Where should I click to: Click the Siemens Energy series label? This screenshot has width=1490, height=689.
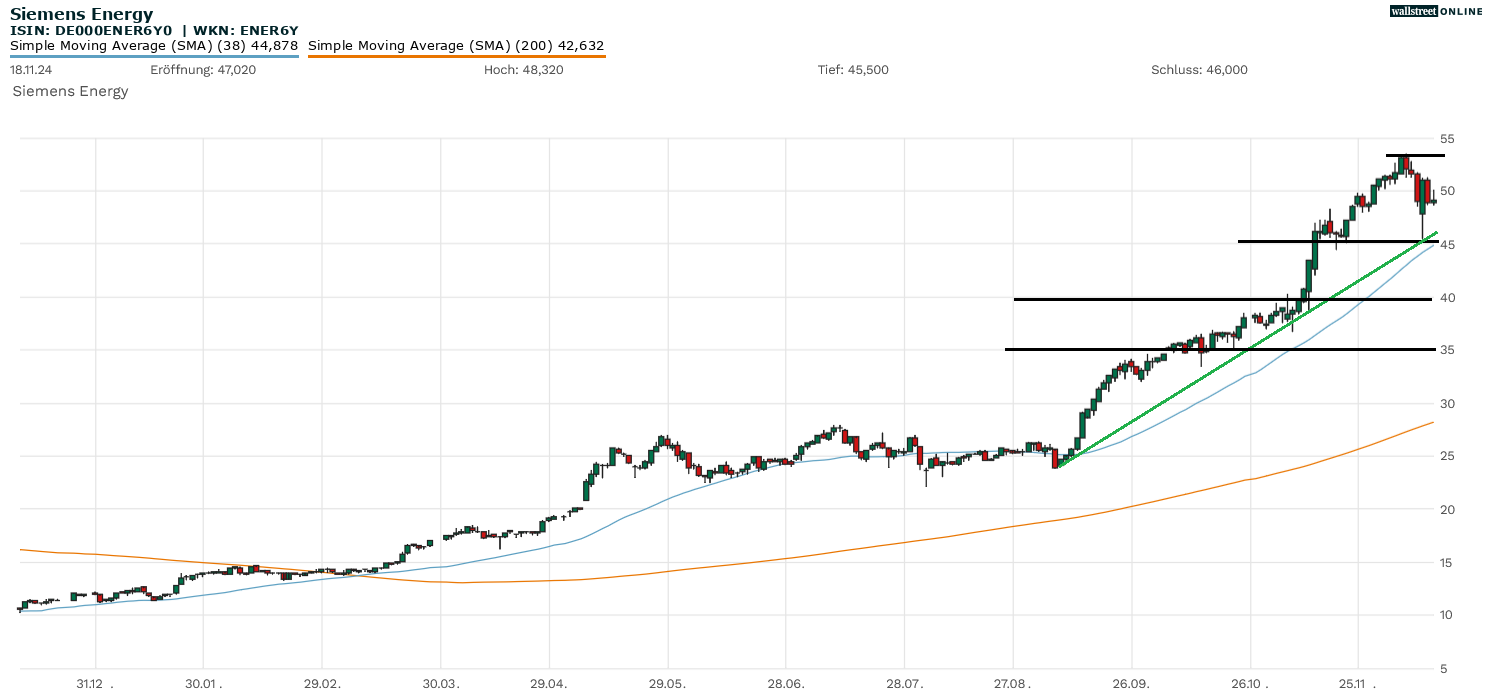pyautogui.click(x=70, y=91)
